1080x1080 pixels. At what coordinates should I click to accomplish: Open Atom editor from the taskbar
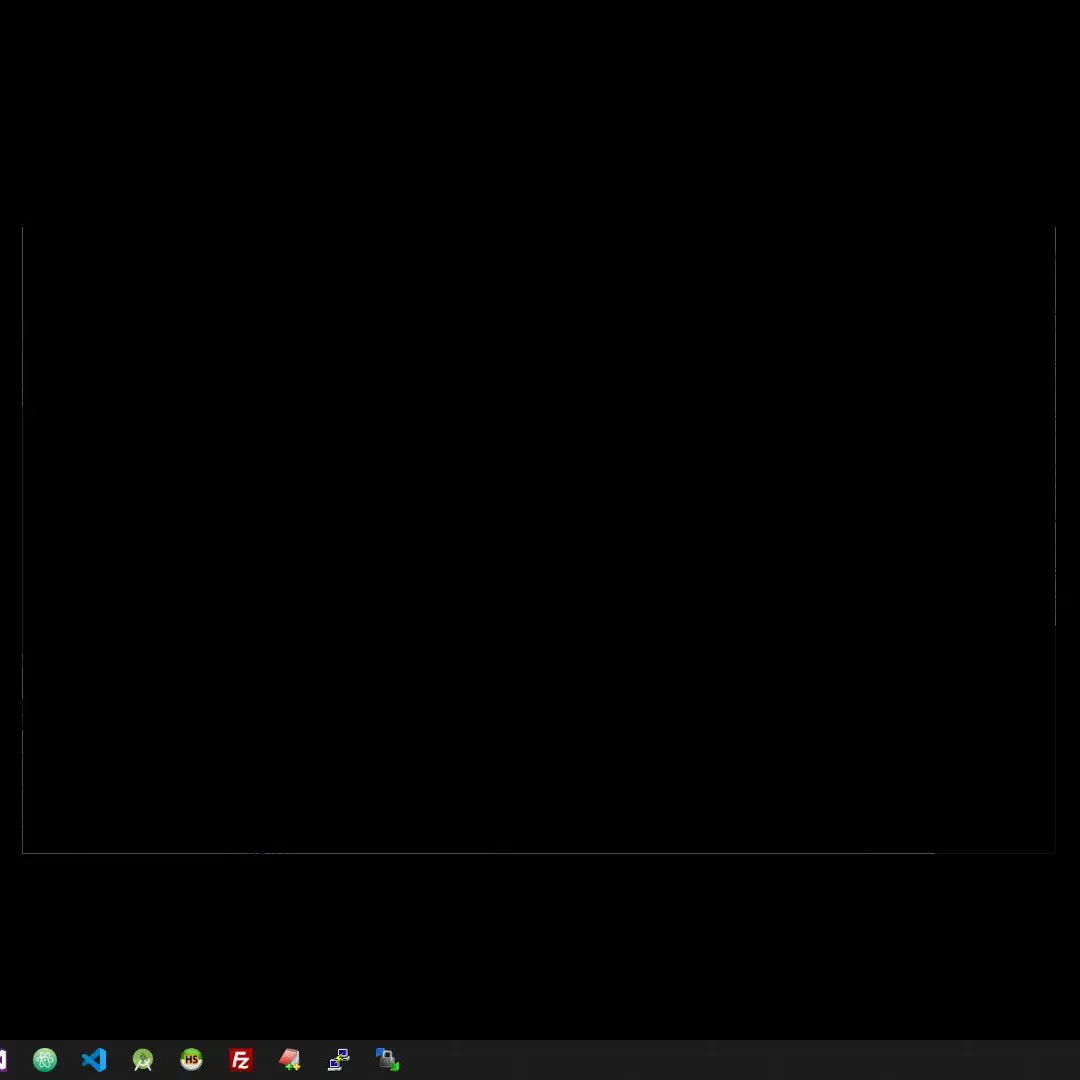pyautogui.click(x=45, y=1059)
